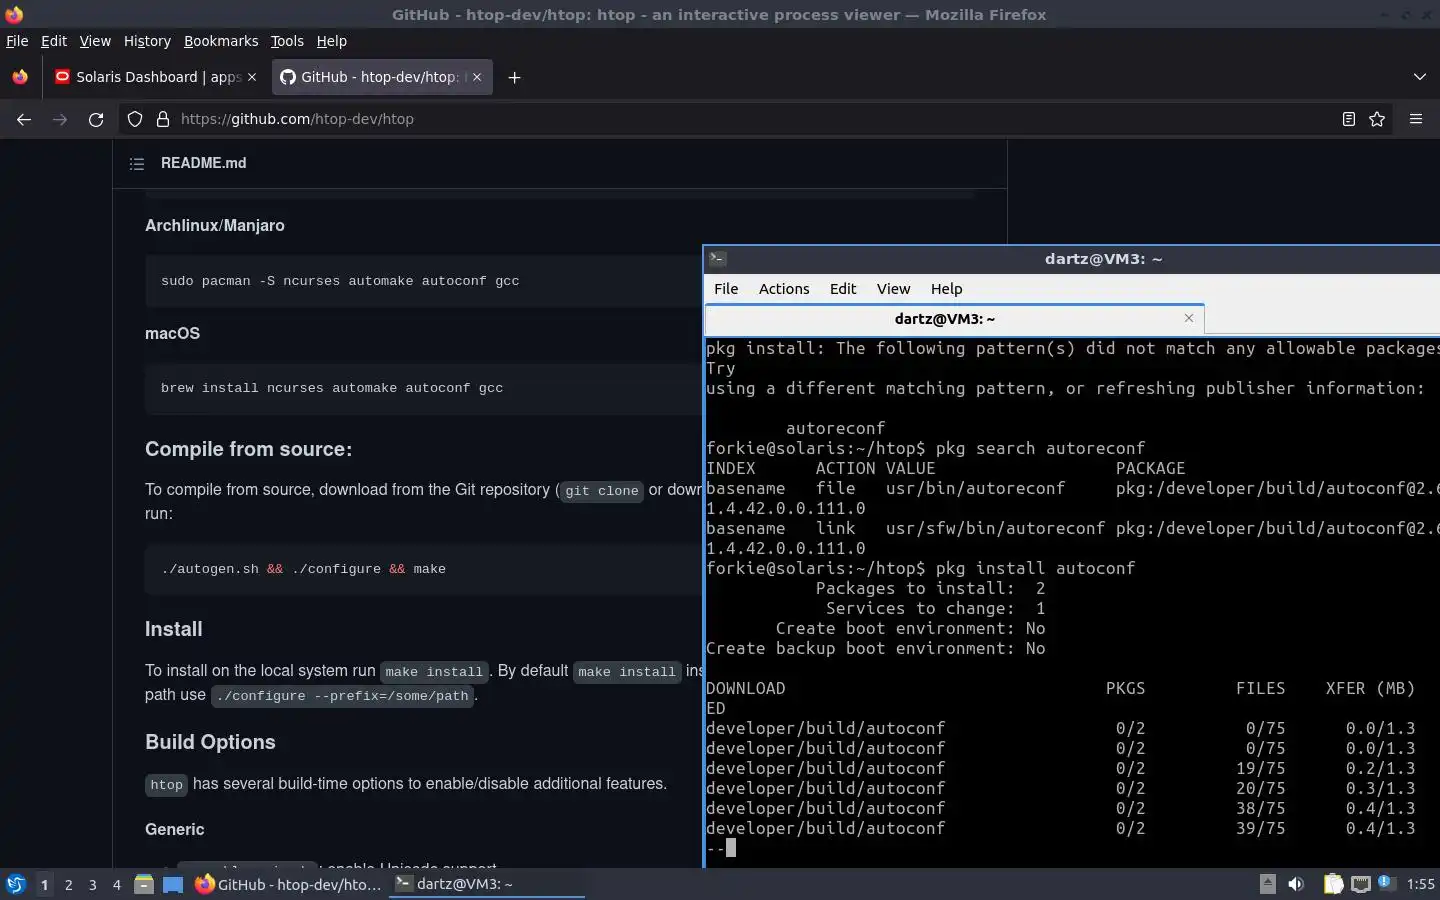The width and height of the screenshot is (1440, 900).
Task: Open the Firefox hamburger application menu
Action: click(x=1416, y=119)
